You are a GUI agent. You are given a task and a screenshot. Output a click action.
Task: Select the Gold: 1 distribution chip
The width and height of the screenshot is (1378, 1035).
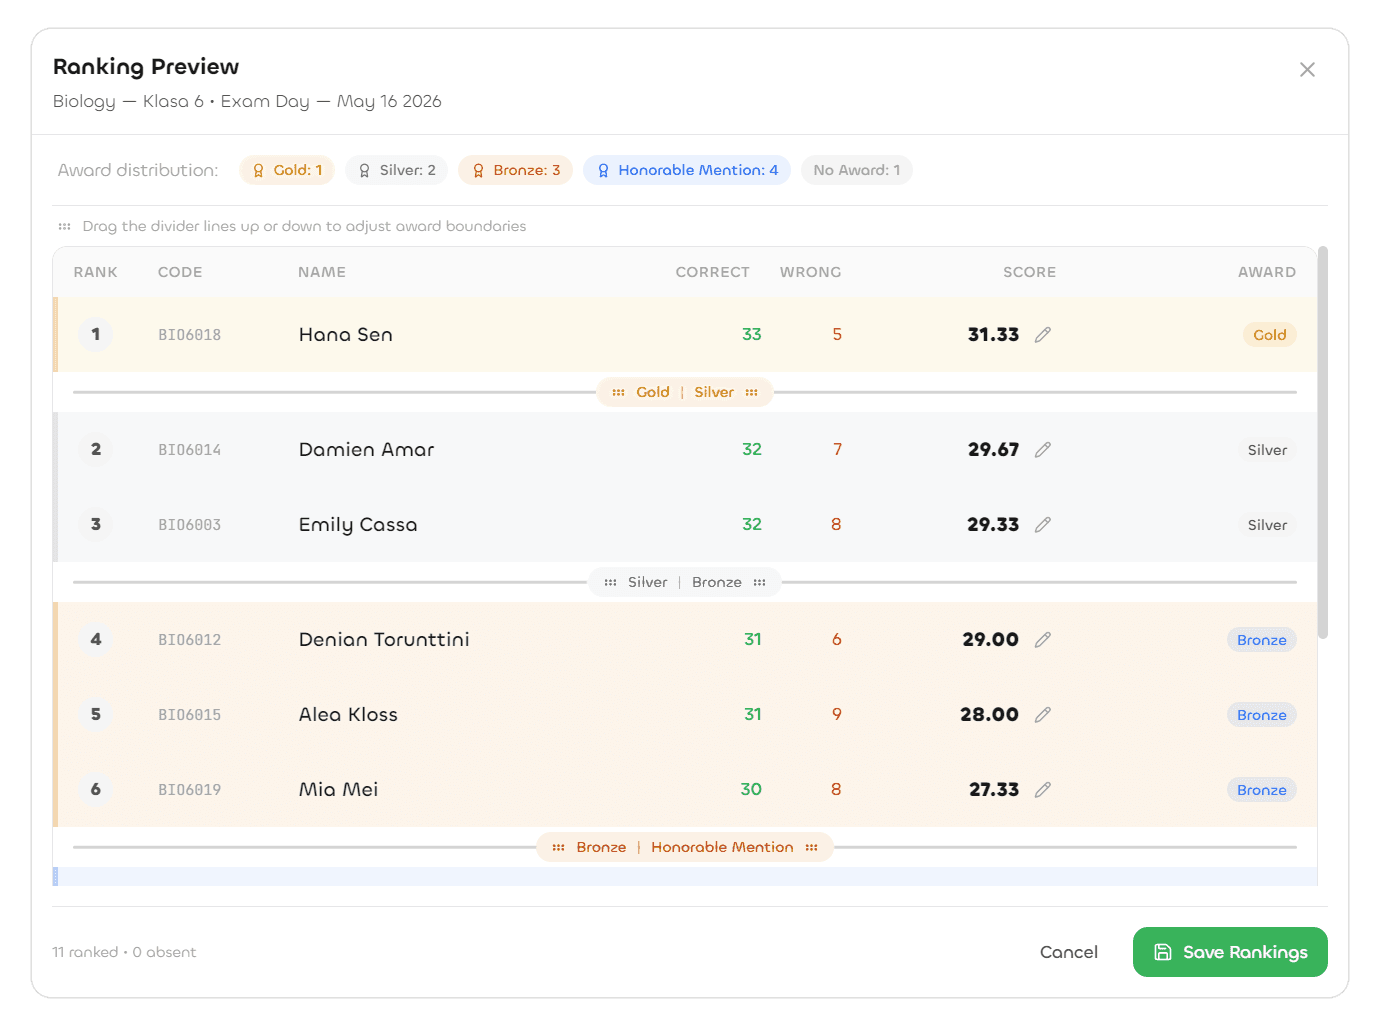(x=287, y=170)
